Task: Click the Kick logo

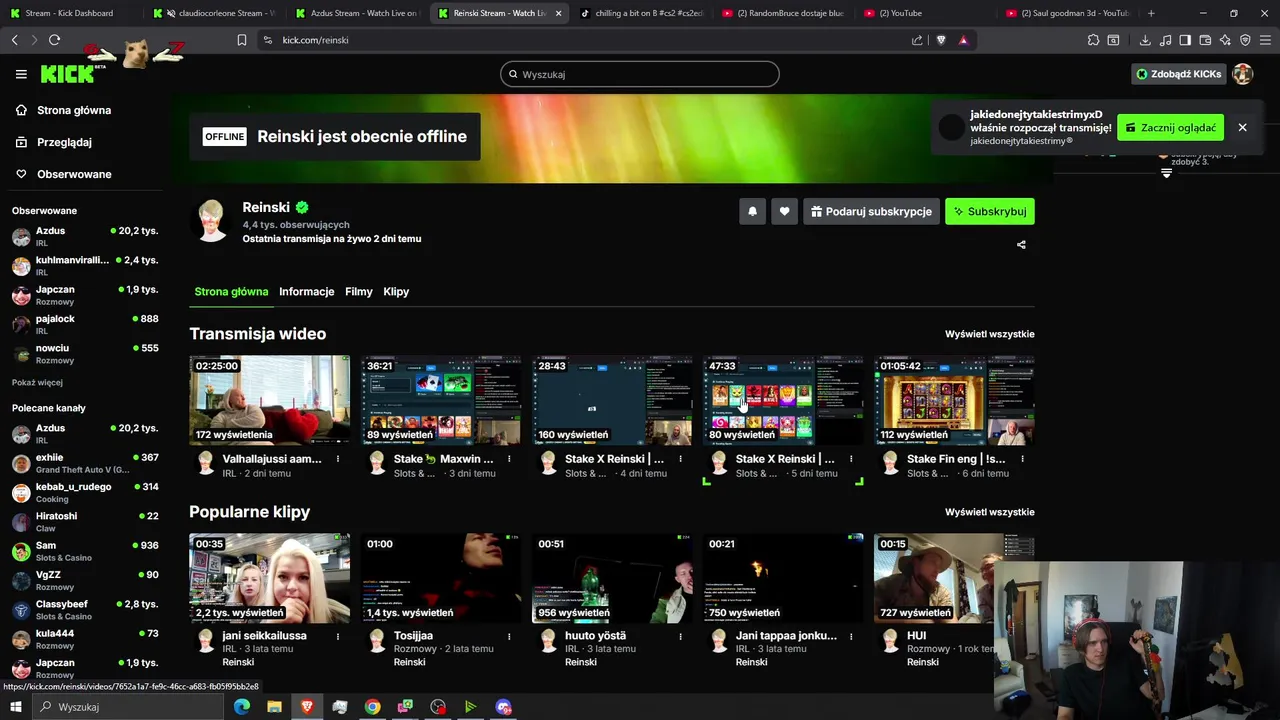Action: (67, 74)
